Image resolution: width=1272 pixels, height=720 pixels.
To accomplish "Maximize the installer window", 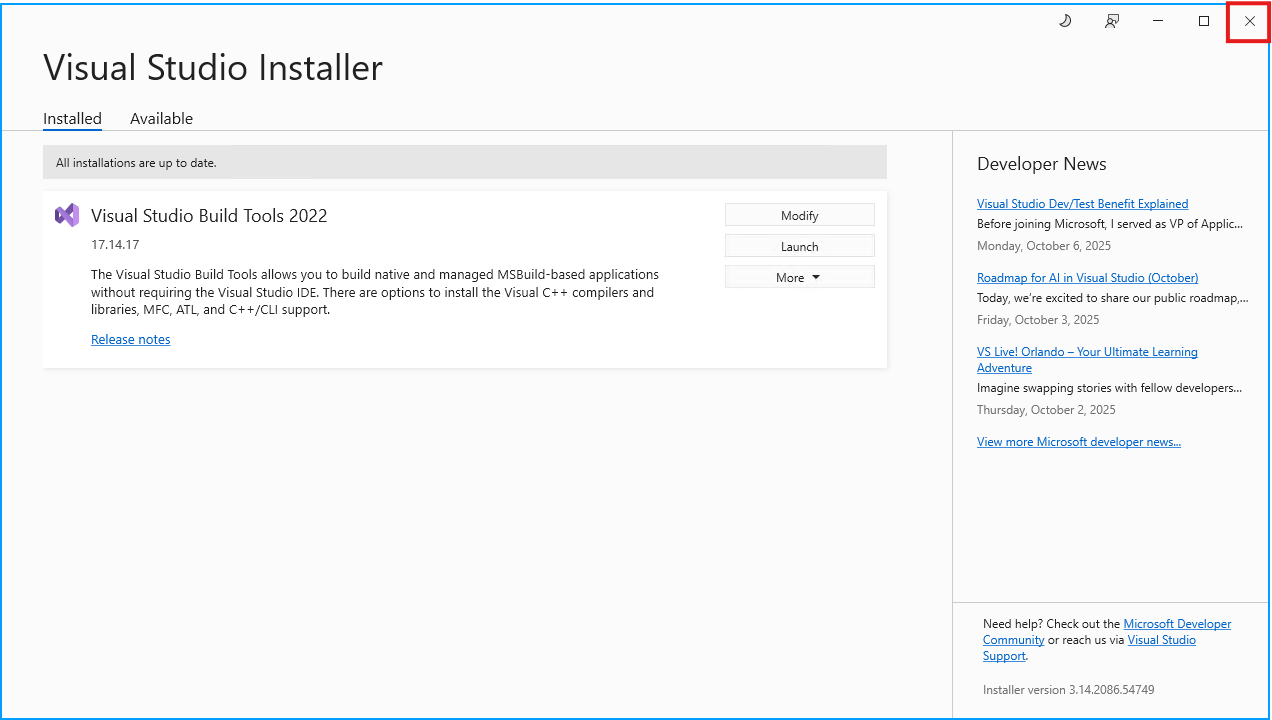I will click(1204, 20).
